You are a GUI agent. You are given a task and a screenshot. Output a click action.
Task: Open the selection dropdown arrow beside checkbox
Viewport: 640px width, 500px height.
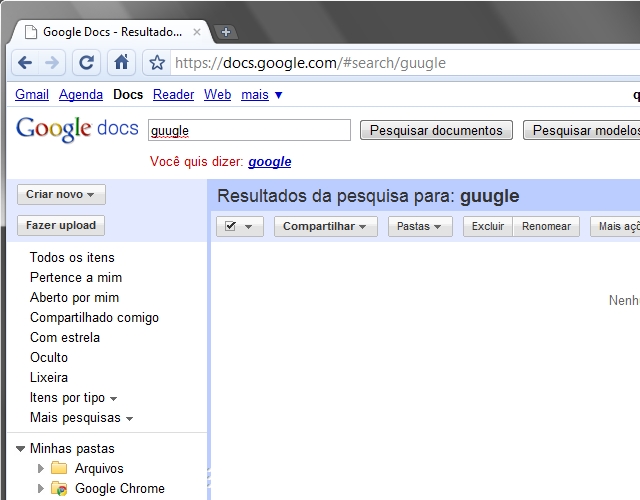(x=249, y=227)
